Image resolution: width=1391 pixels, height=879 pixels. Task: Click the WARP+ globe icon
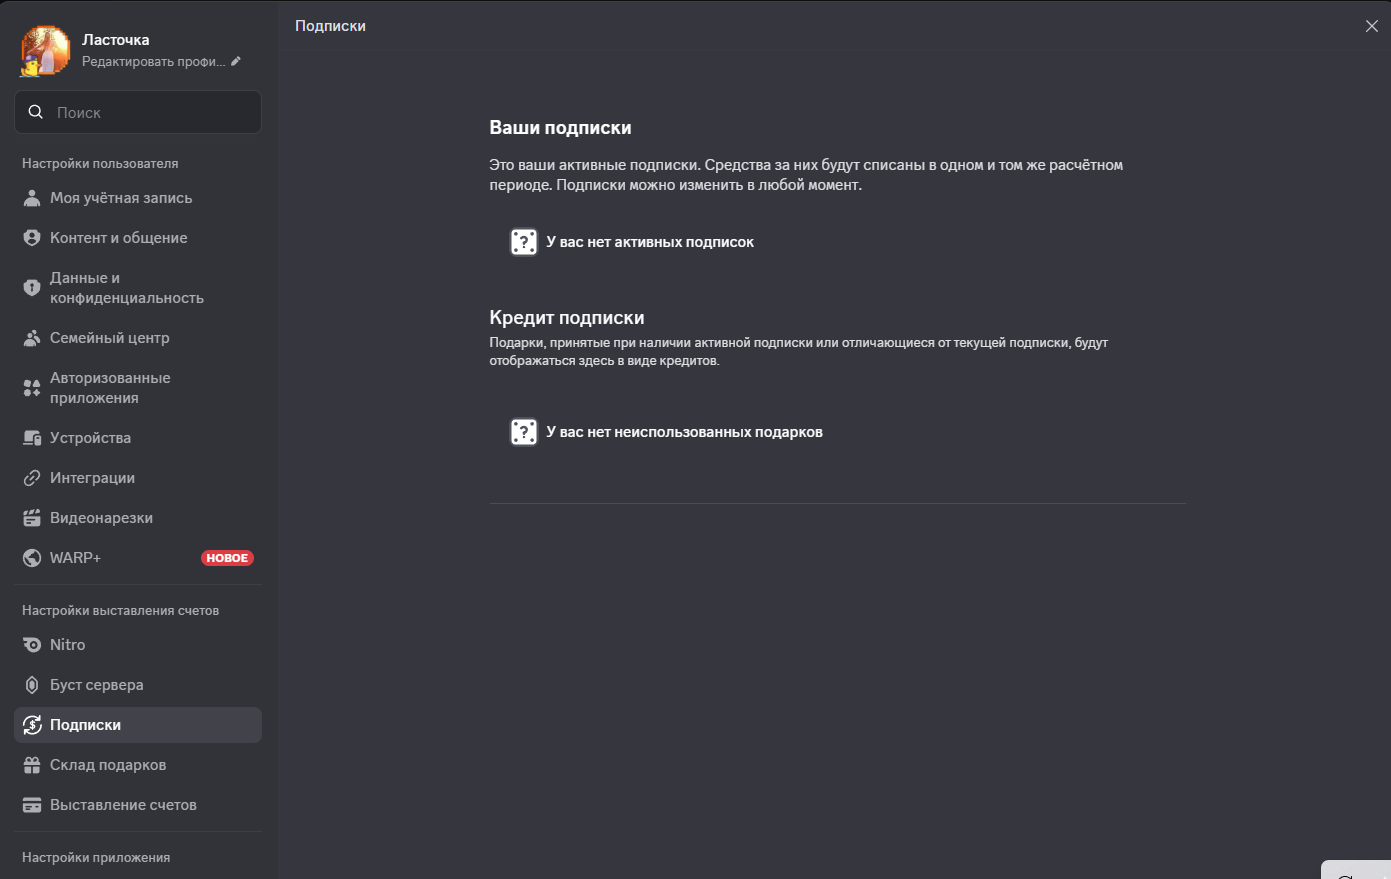pyautogui.click(x=32, y=558)
